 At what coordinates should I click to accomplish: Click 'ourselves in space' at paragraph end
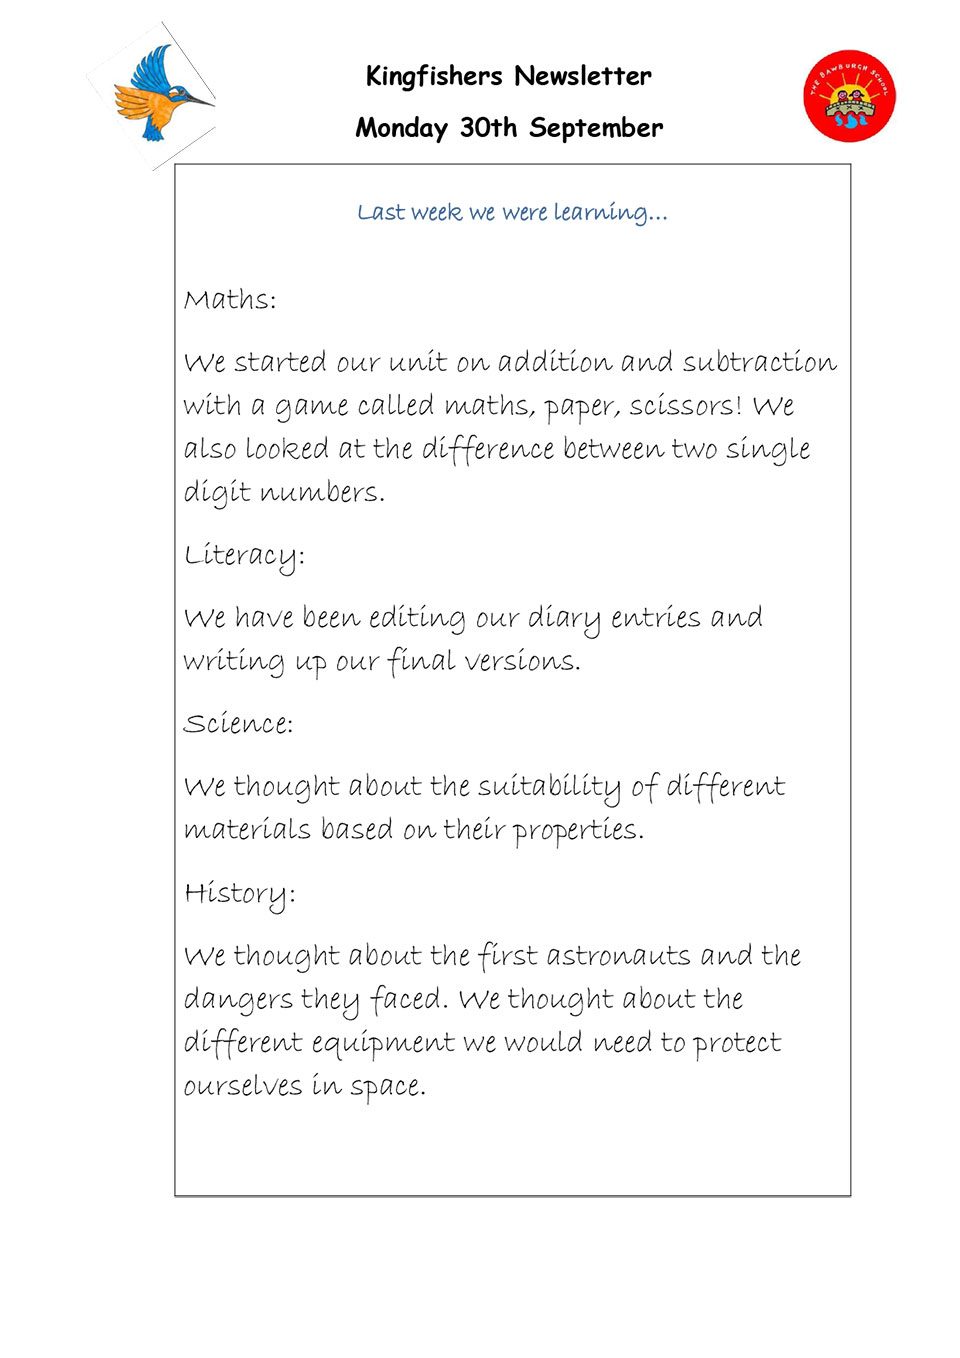[x=304, y=1087]
